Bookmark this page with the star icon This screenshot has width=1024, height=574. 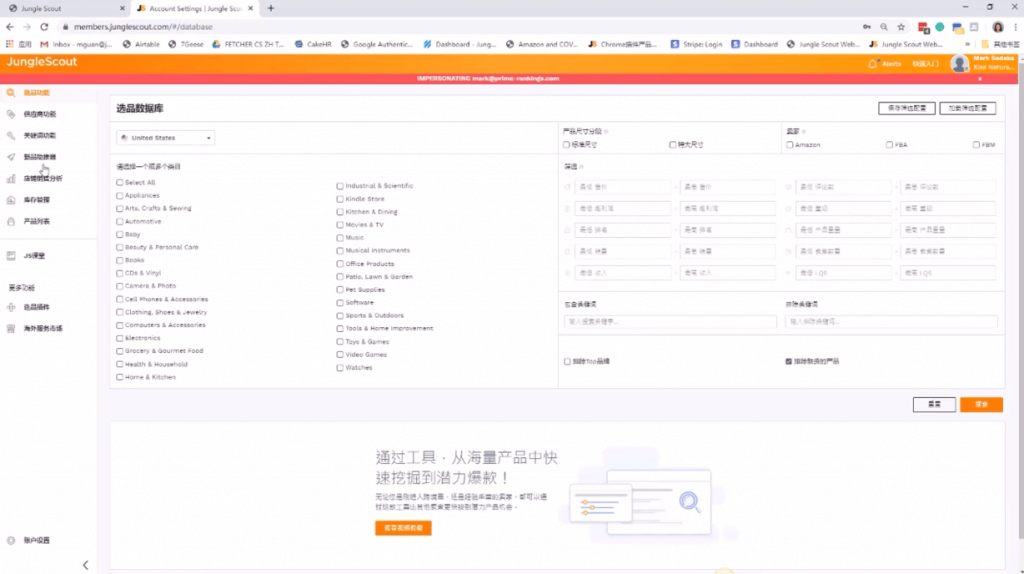click(x=901, y=27)
